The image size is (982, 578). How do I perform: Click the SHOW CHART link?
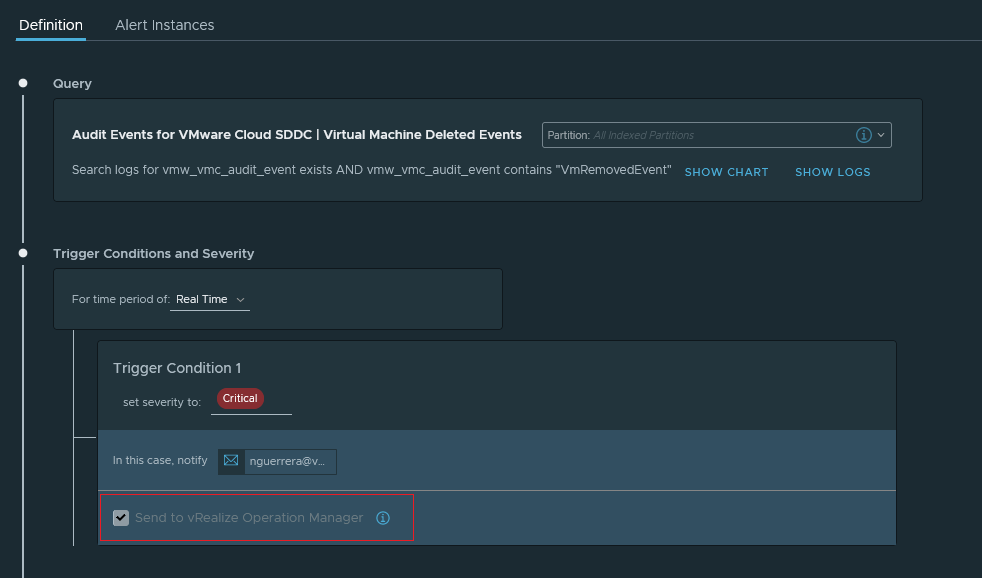click(726, 172)
